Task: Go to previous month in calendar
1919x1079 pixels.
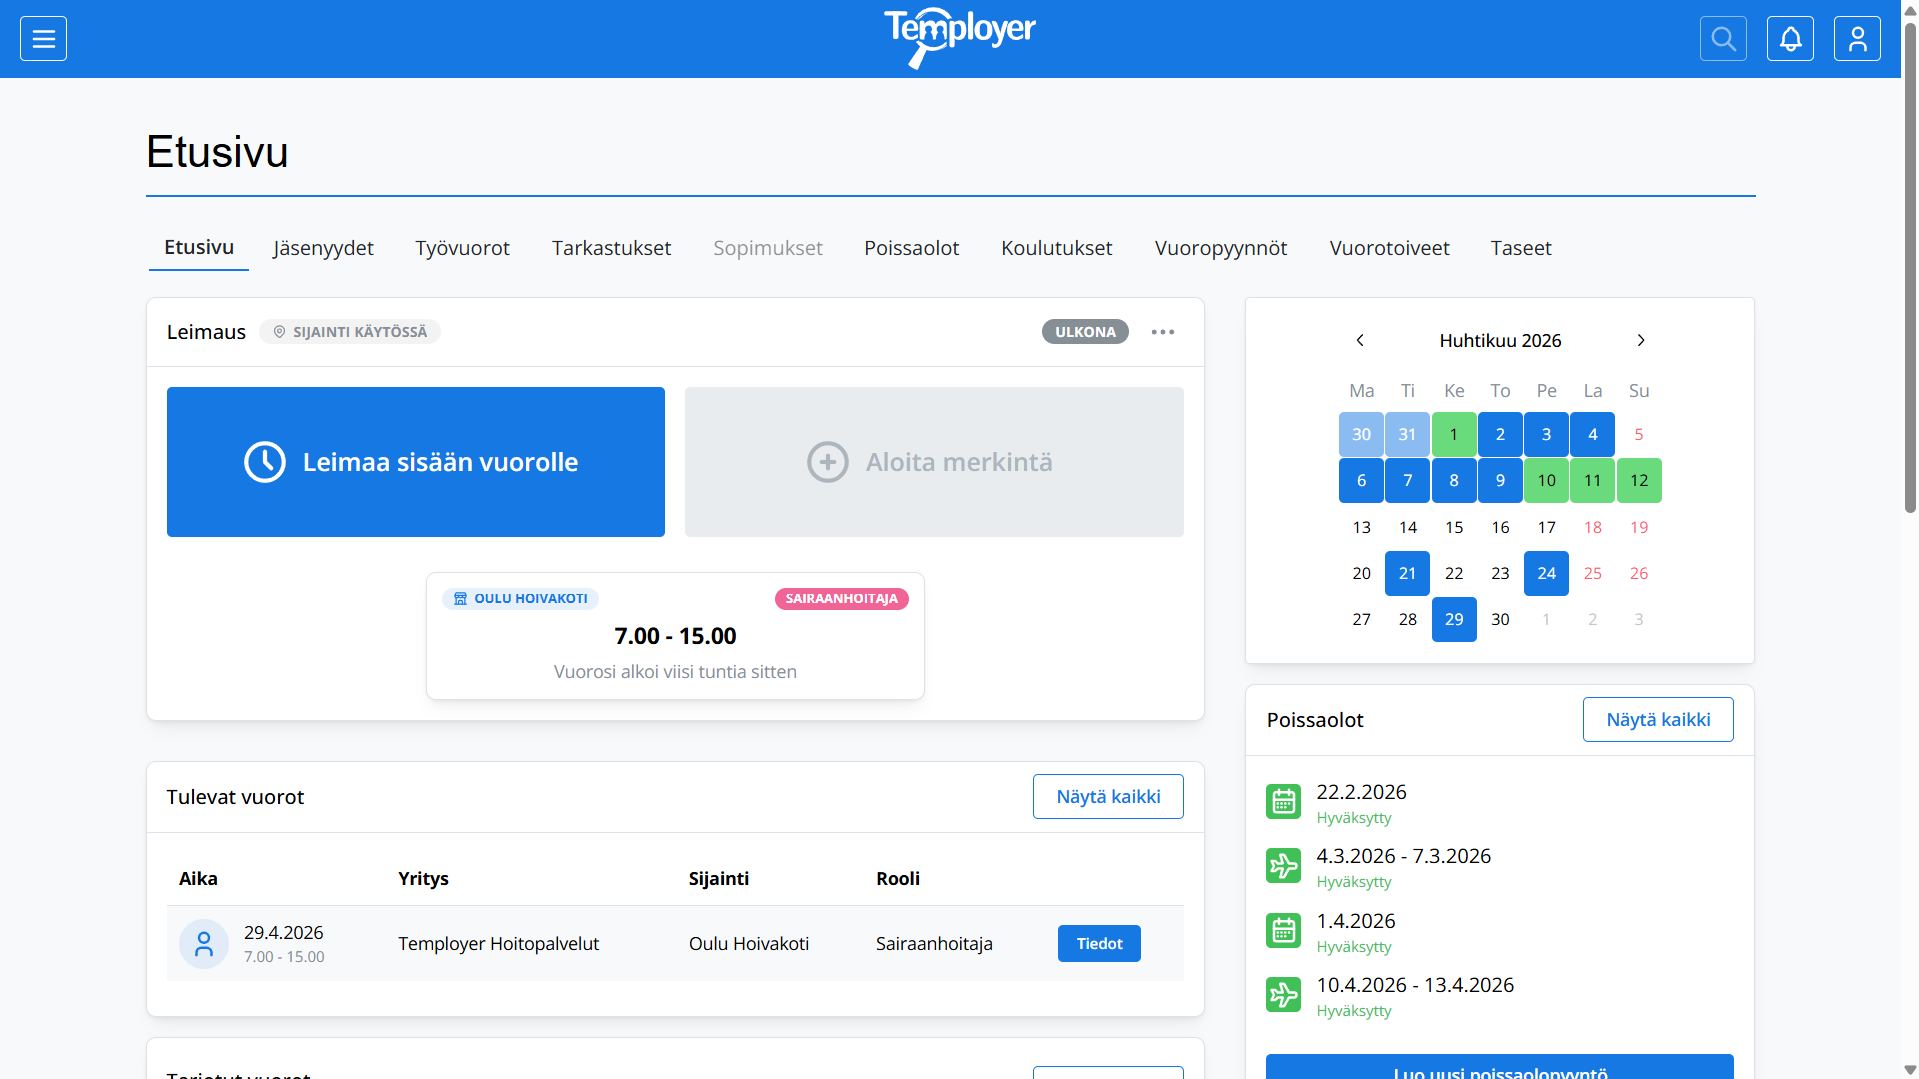Action: (x=1360, y=340)
